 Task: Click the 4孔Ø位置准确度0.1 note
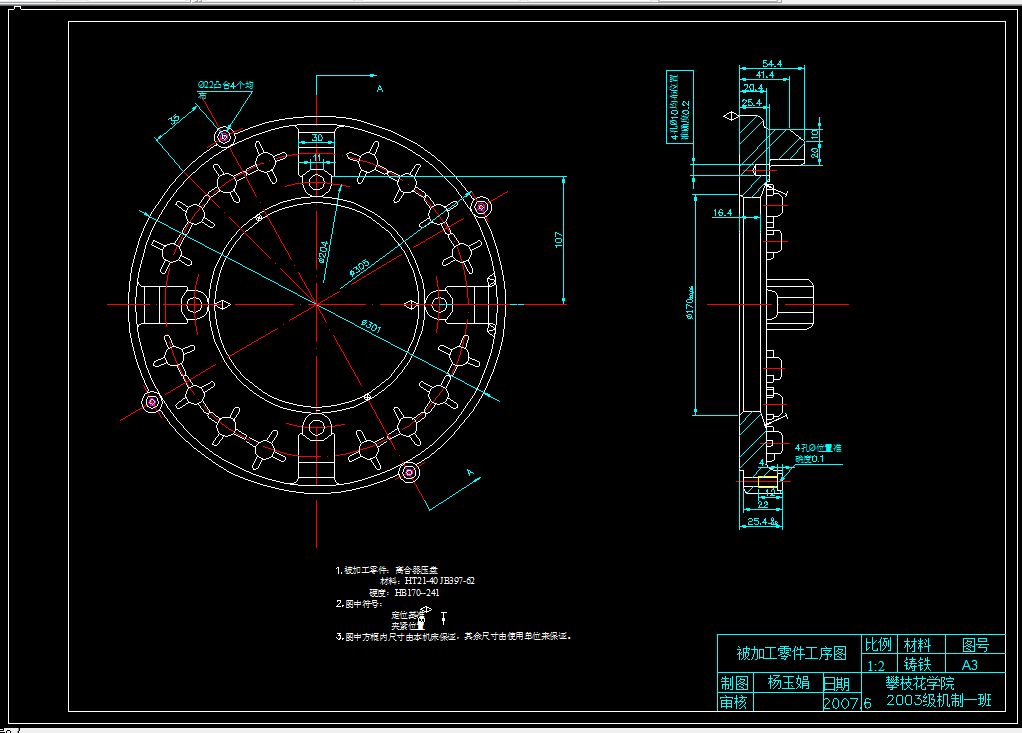point(817,453)
